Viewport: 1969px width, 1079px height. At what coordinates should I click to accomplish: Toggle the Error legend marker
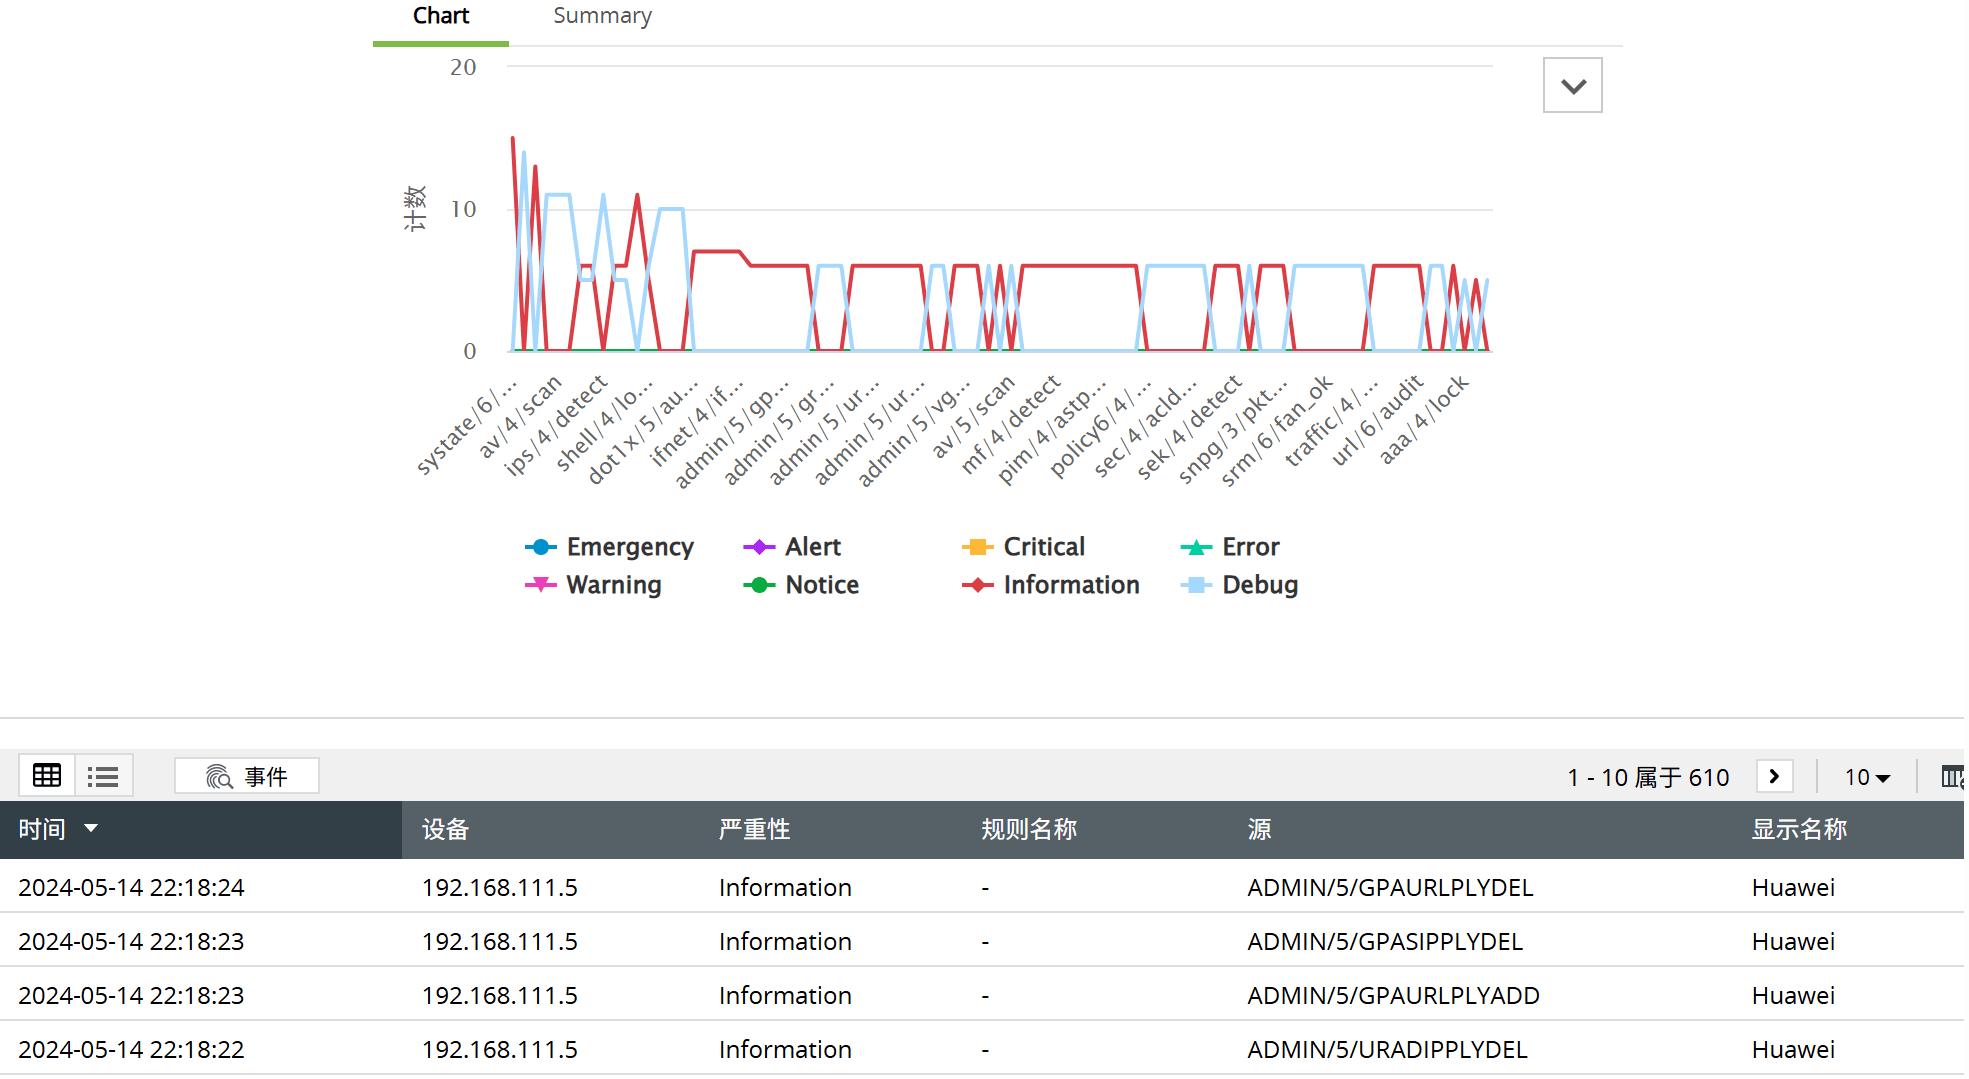[x=1196, y=547]
